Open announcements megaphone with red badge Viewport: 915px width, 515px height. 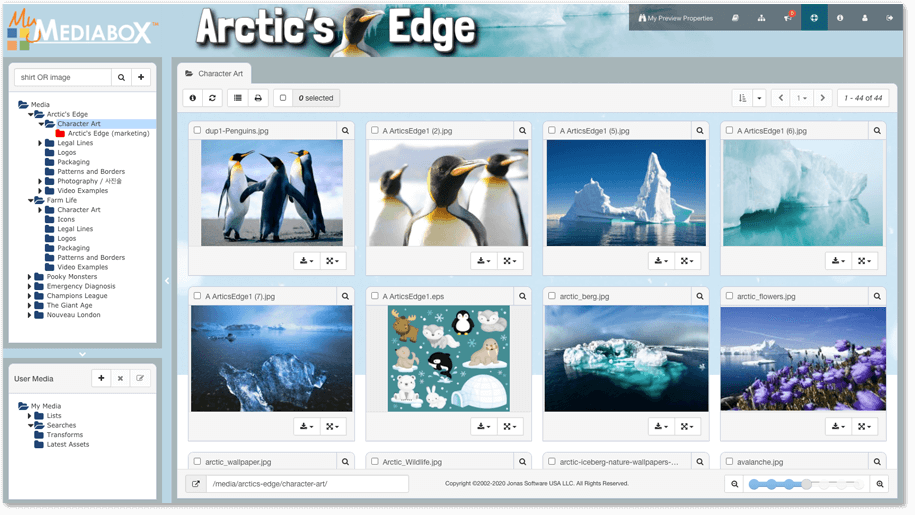tap(788, 17)
